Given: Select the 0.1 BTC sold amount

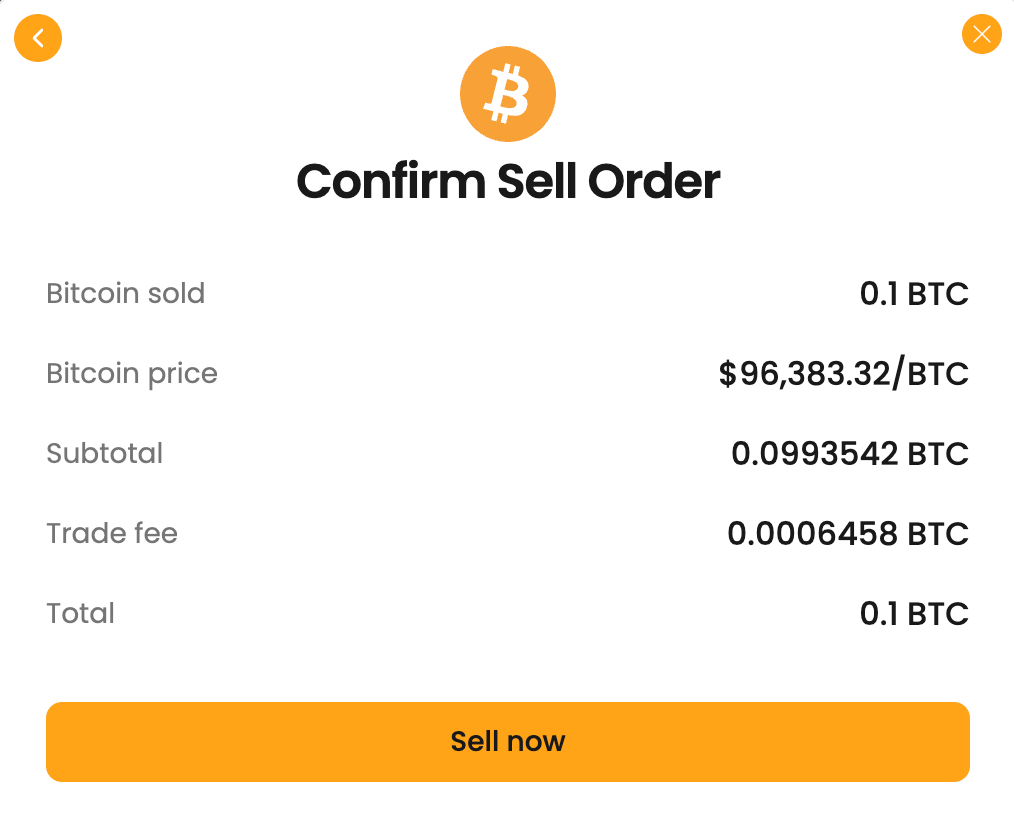Looking at the screenshot, I should point(914,294).
